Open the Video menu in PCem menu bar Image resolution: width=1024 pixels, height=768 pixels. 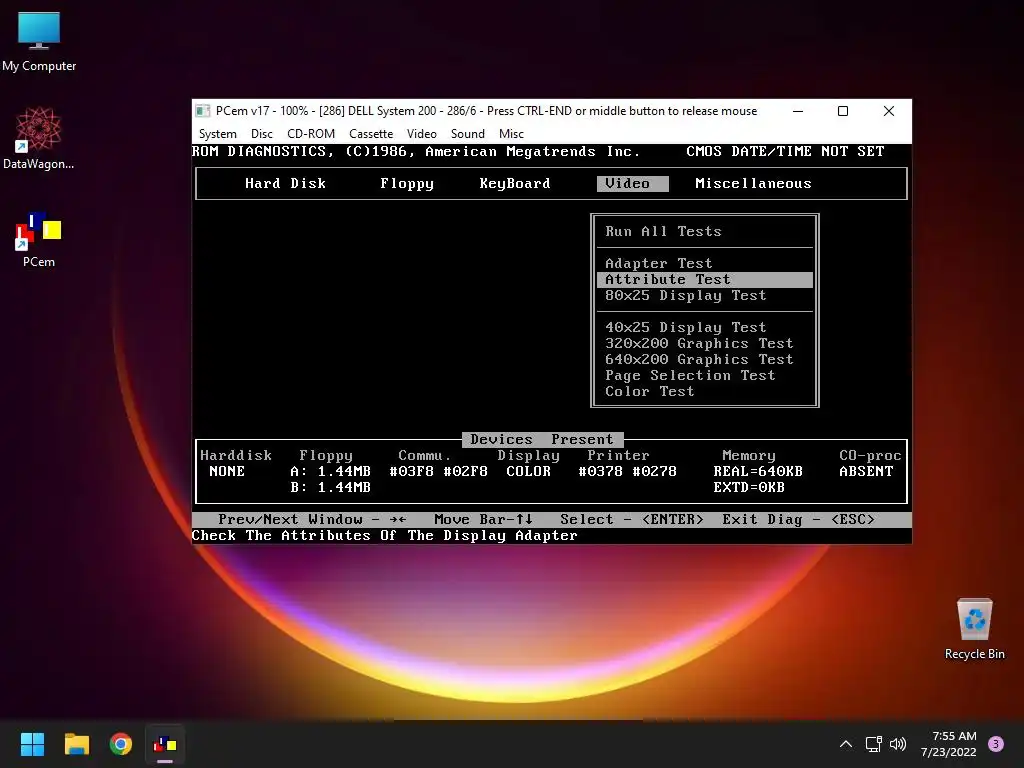click(x=422, y=134)
